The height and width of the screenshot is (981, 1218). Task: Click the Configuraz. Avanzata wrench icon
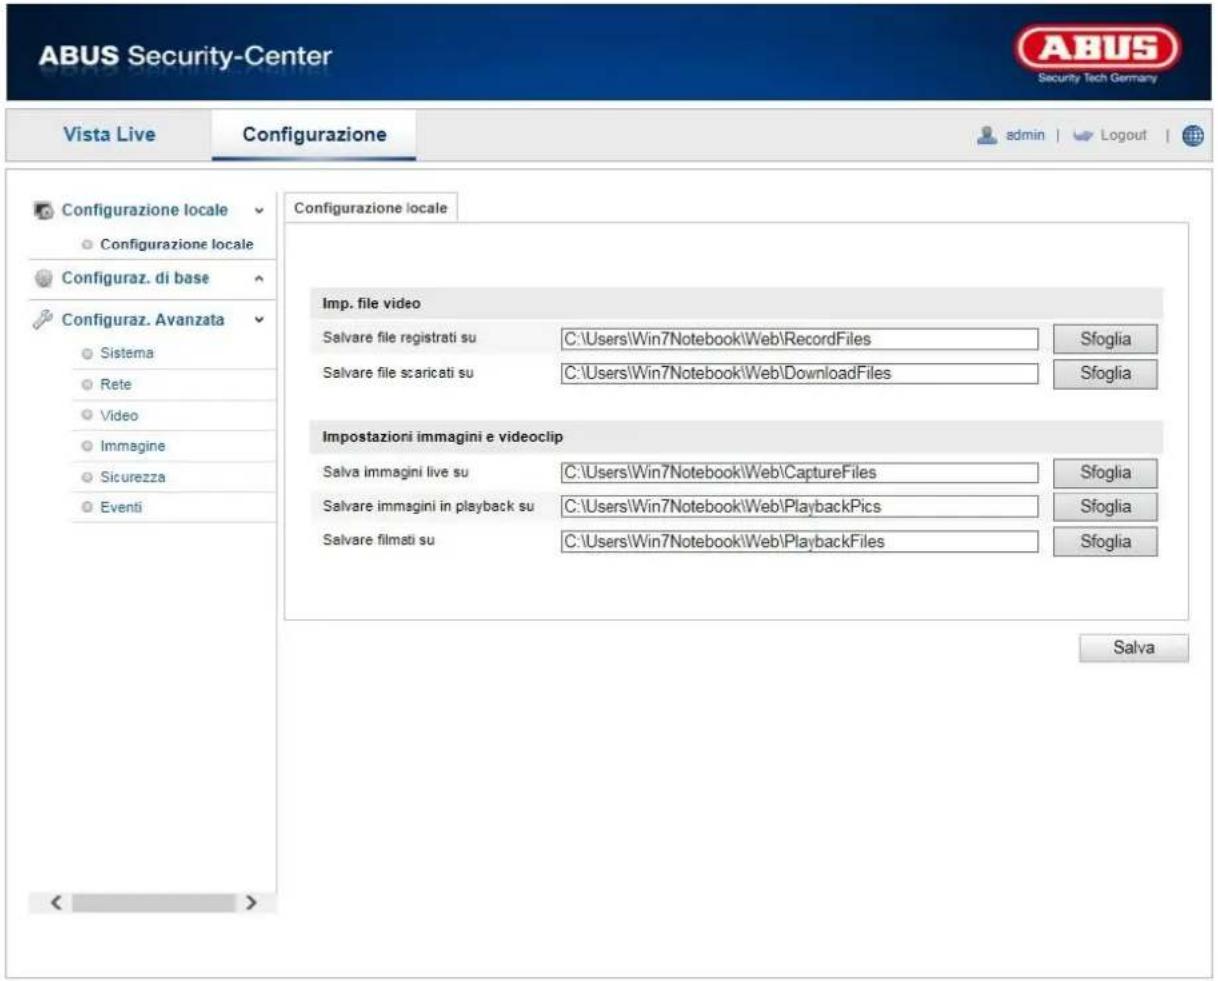(43, 320)
